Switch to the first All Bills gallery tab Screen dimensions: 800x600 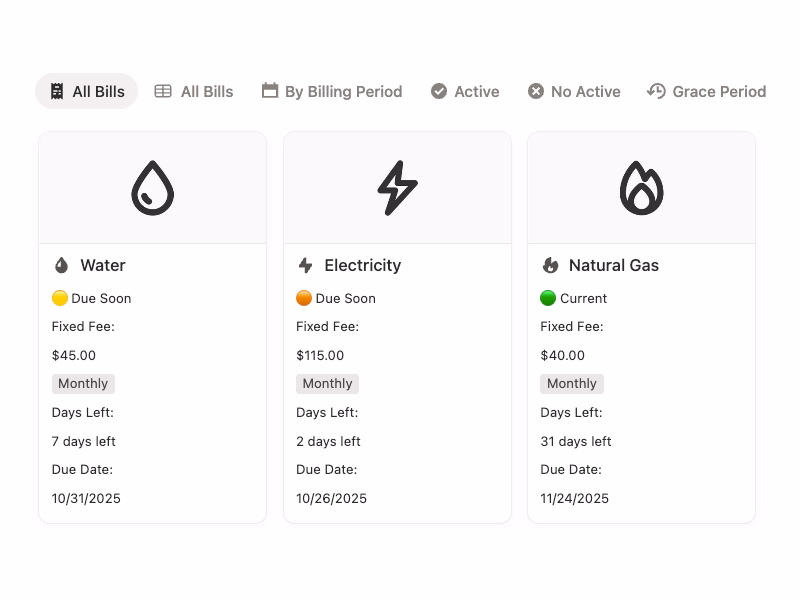(x=87, y=91)
